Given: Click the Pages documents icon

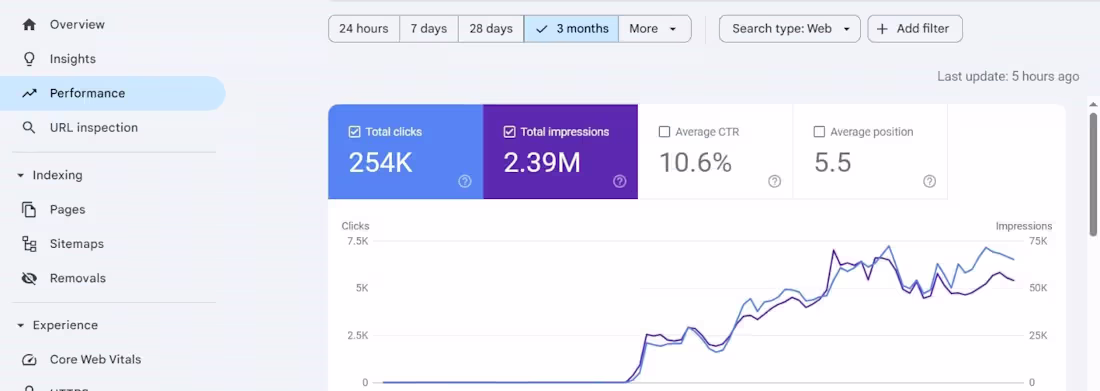Looking at the screenshot, I should click(x=29, y=209).
